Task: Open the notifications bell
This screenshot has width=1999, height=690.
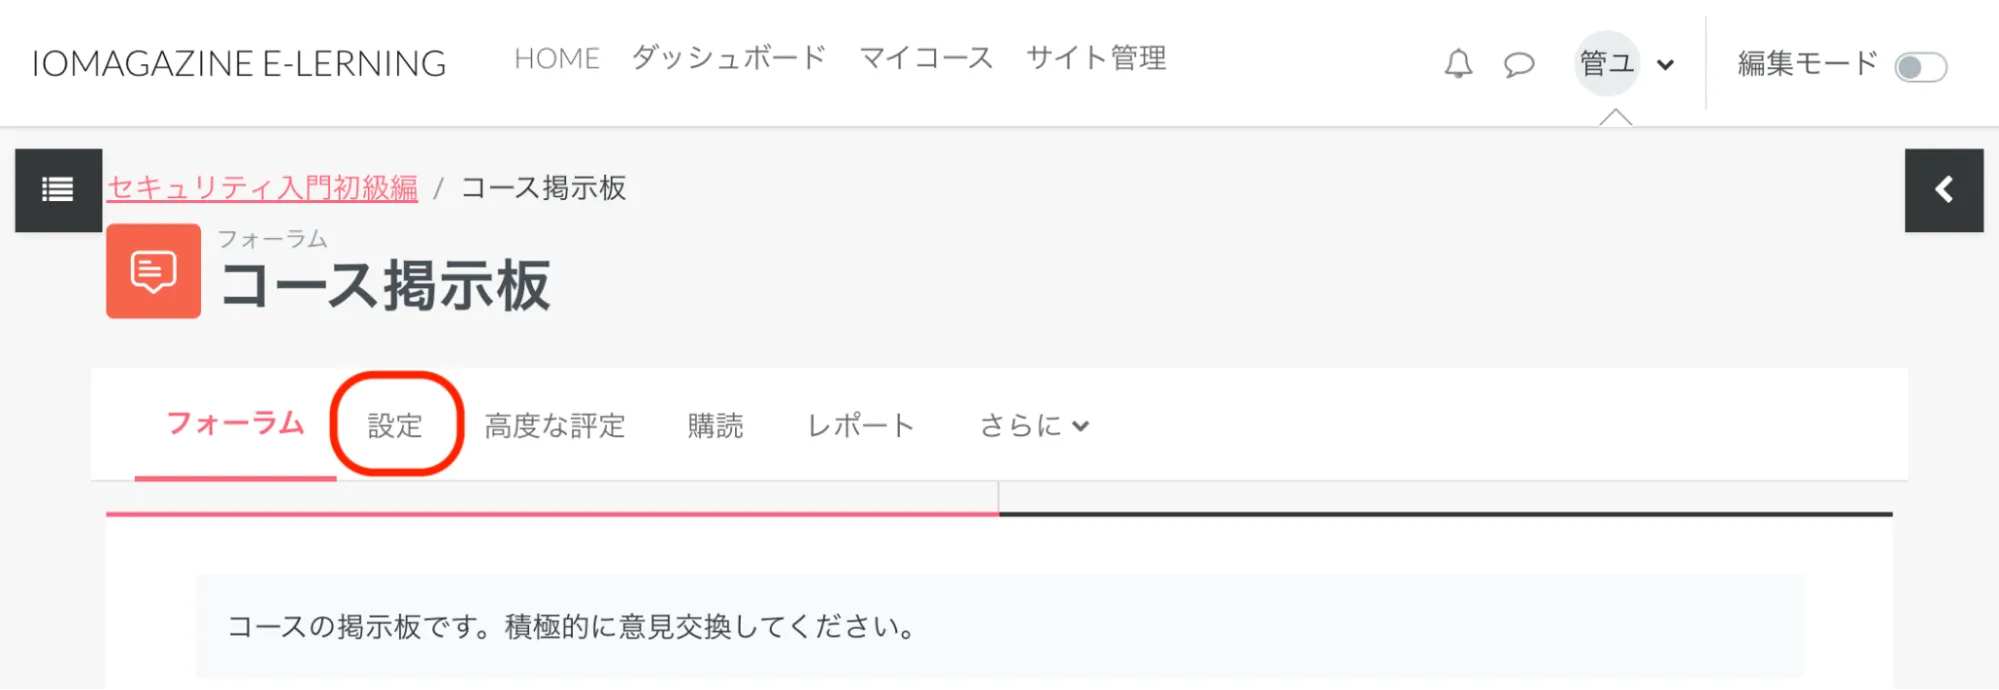Action: [x=1458, y=64]
